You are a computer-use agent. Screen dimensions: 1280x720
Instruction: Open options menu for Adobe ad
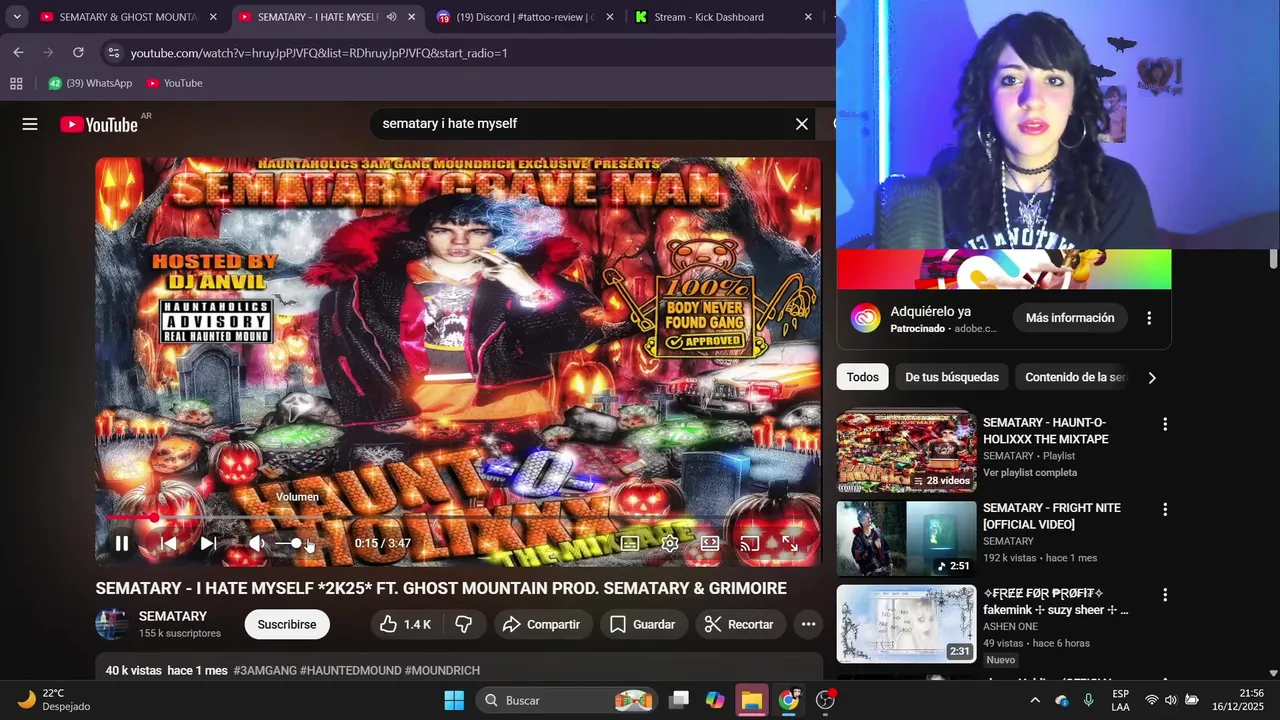pyautogui.click(x=1149, y=318)
